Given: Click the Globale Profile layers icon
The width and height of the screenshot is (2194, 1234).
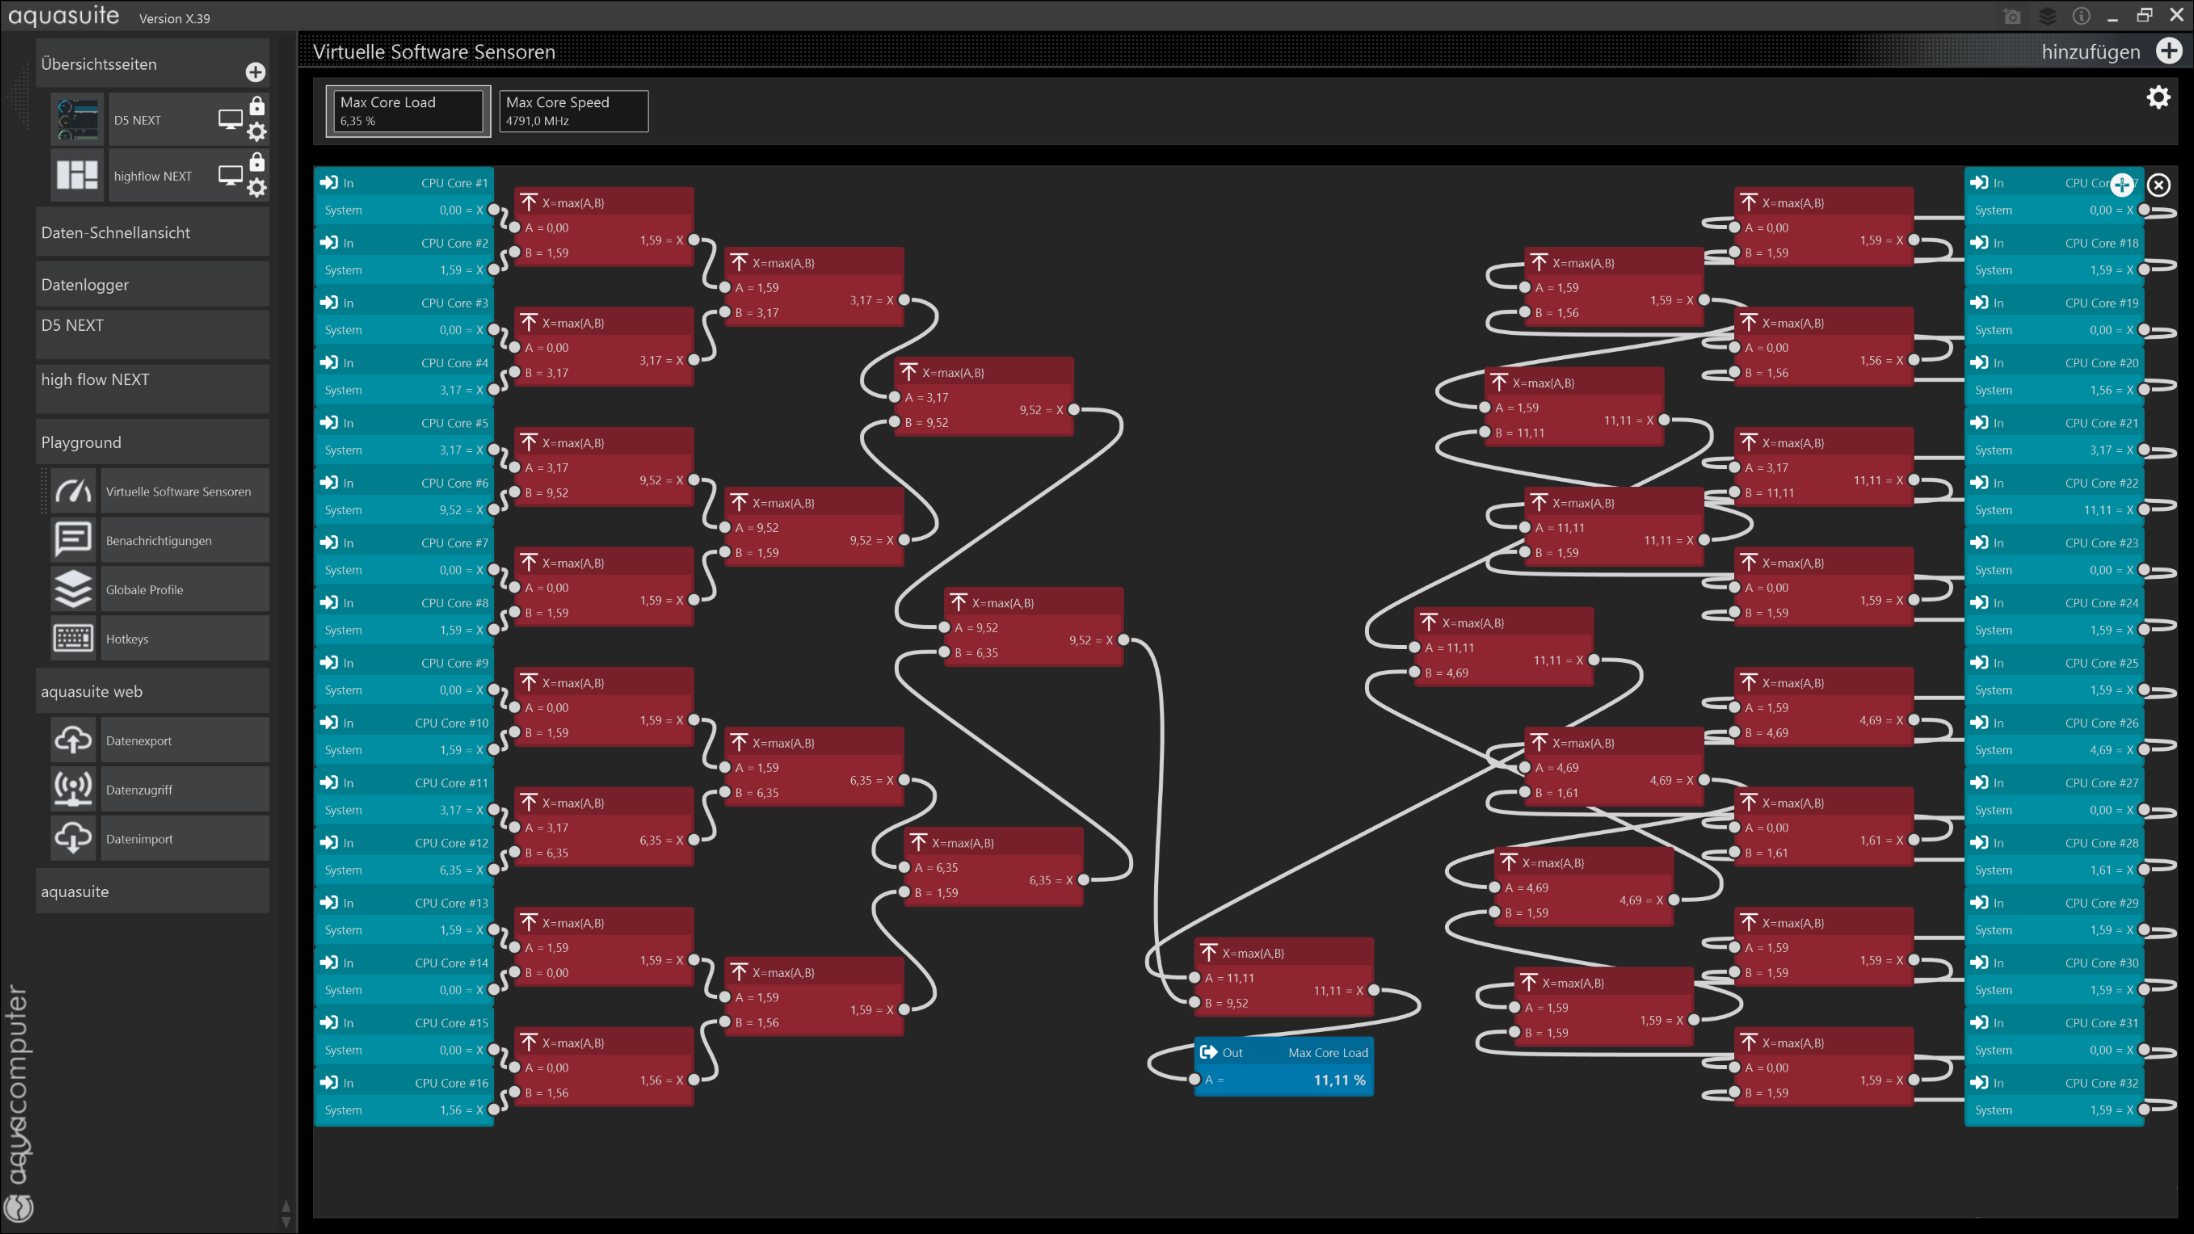Looking at the screenshot, I should click(73, 590).
